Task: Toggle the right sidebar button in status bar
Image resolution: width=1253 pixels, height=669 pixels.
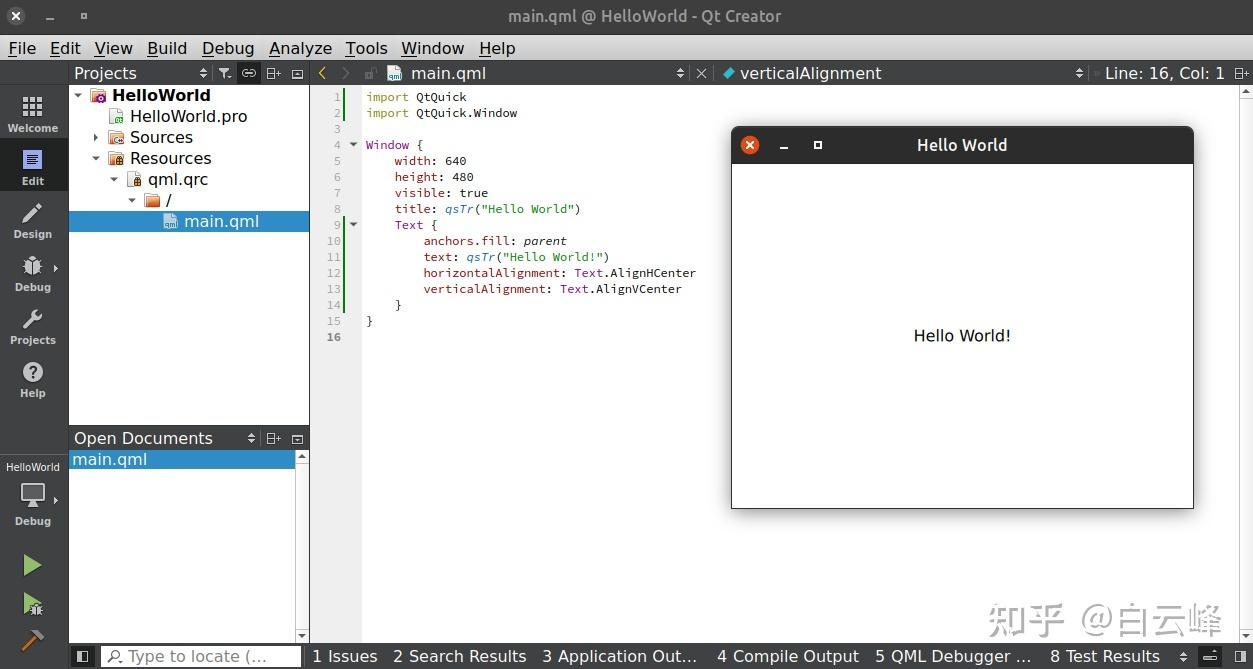Action: 1240,656
